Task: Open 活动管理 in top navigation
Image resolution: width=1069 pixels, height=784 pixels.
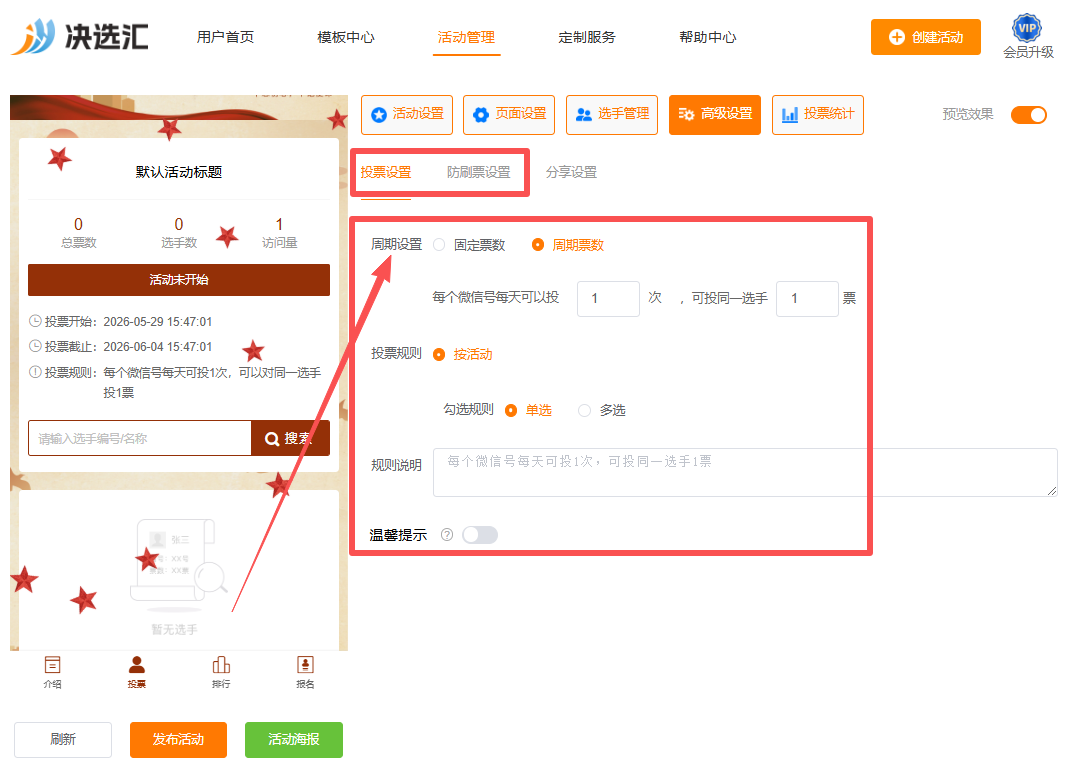Action: 466,37
